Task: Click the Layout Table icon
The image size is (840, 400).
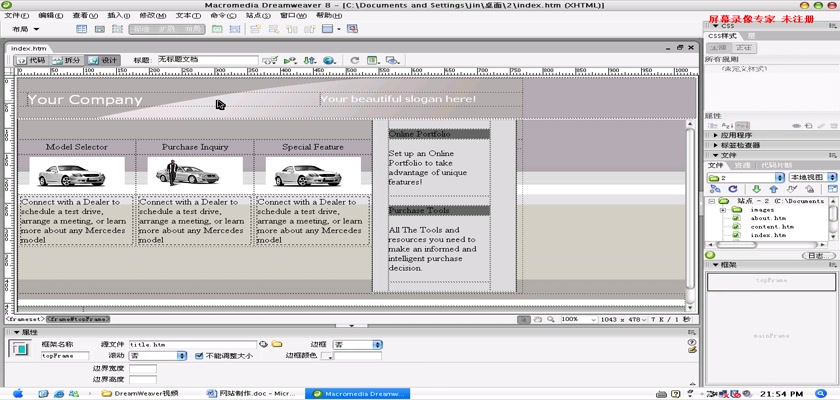Action: coord(217,29)
